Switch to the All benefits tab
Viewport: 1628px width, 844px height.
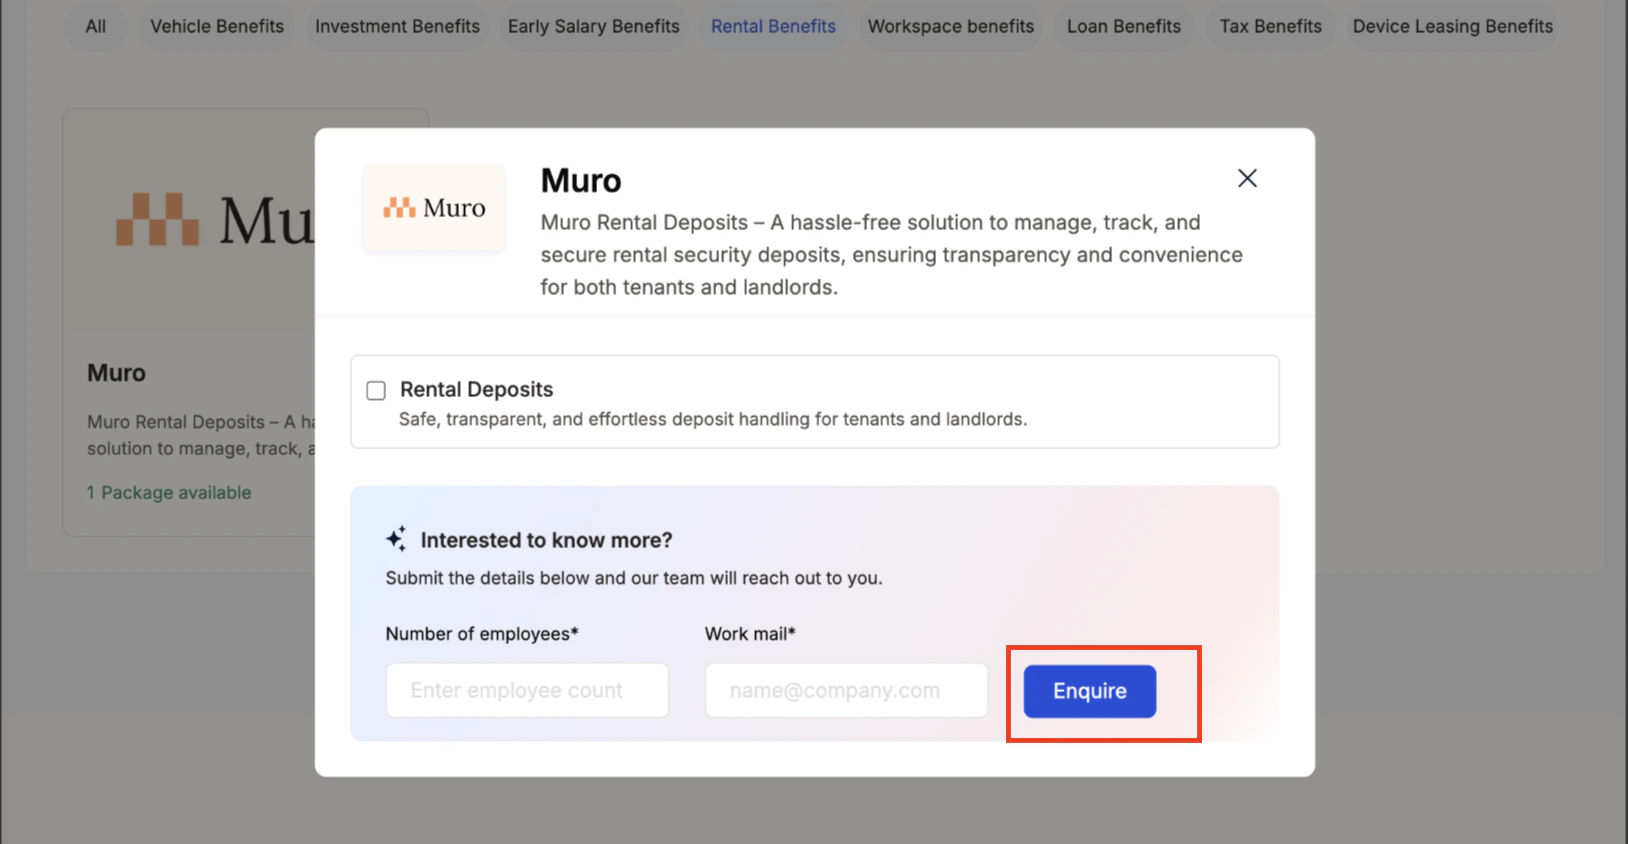(96, 26)
